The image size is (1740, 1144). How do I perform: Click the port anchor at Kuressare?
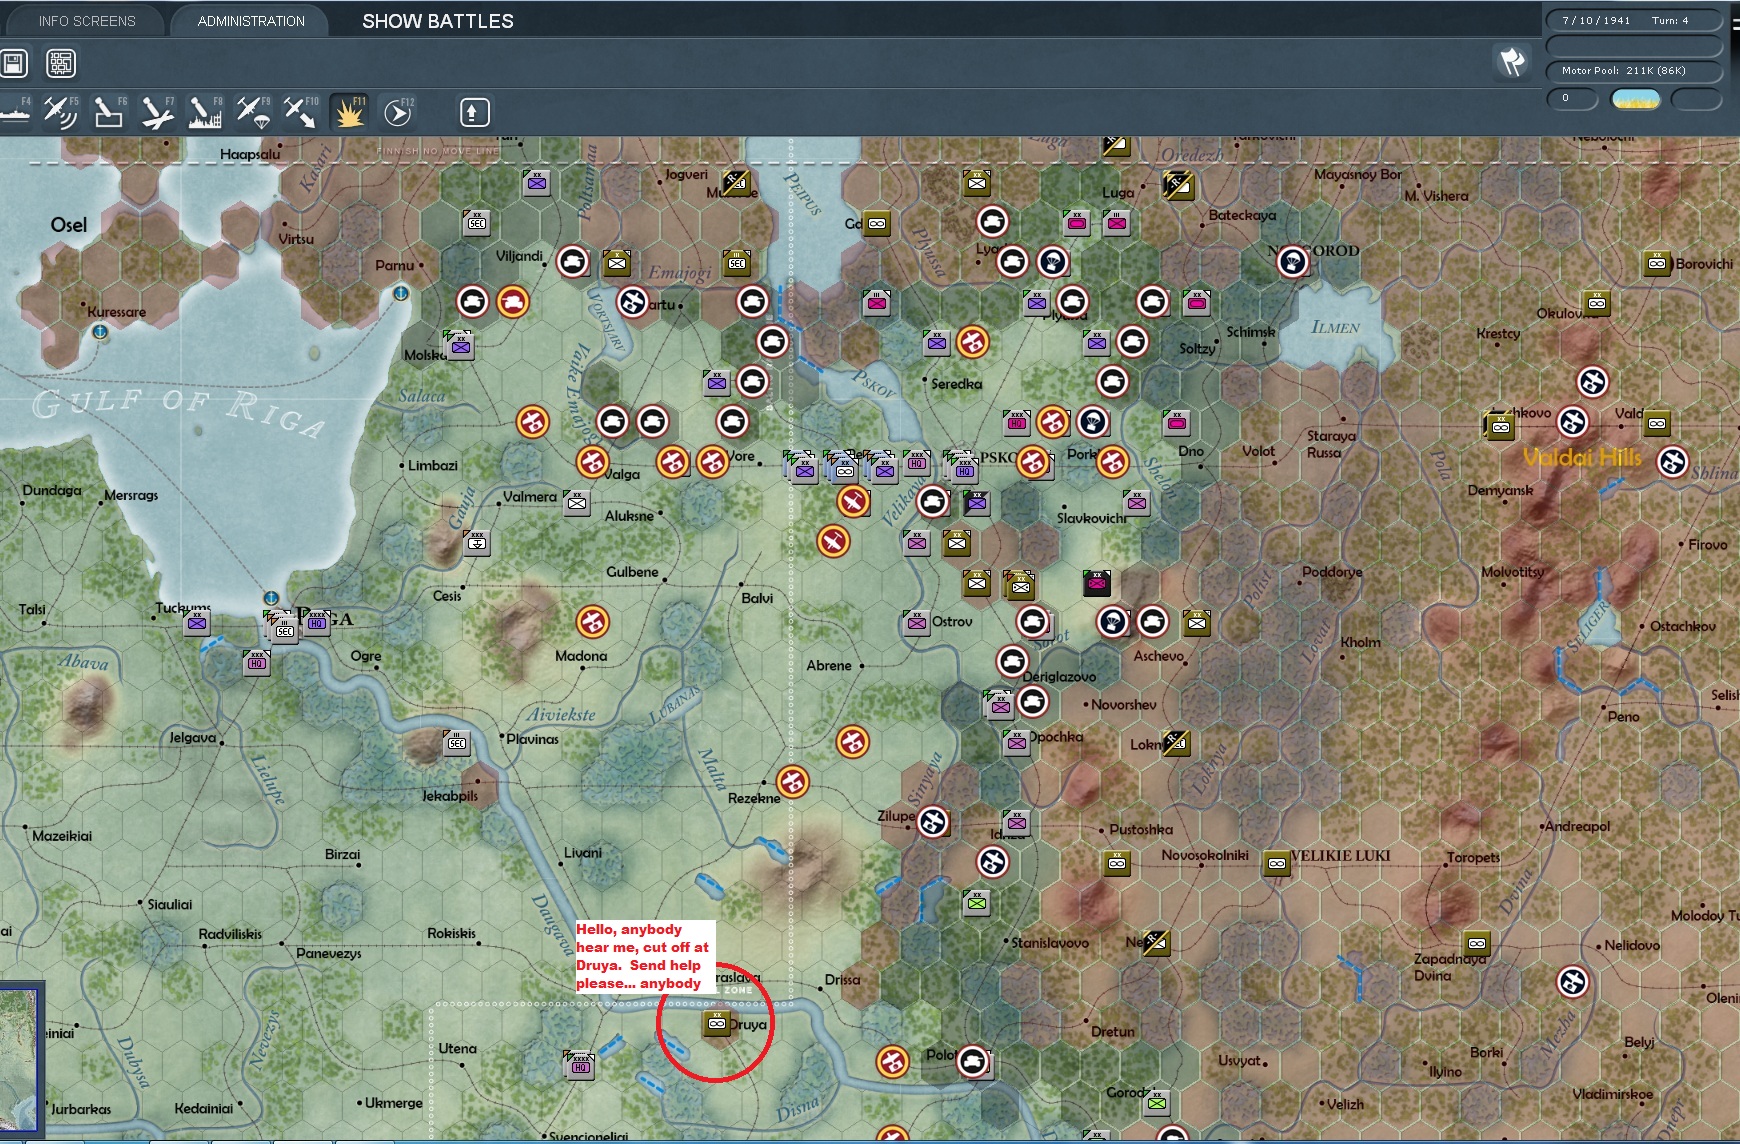coord(100,332)
